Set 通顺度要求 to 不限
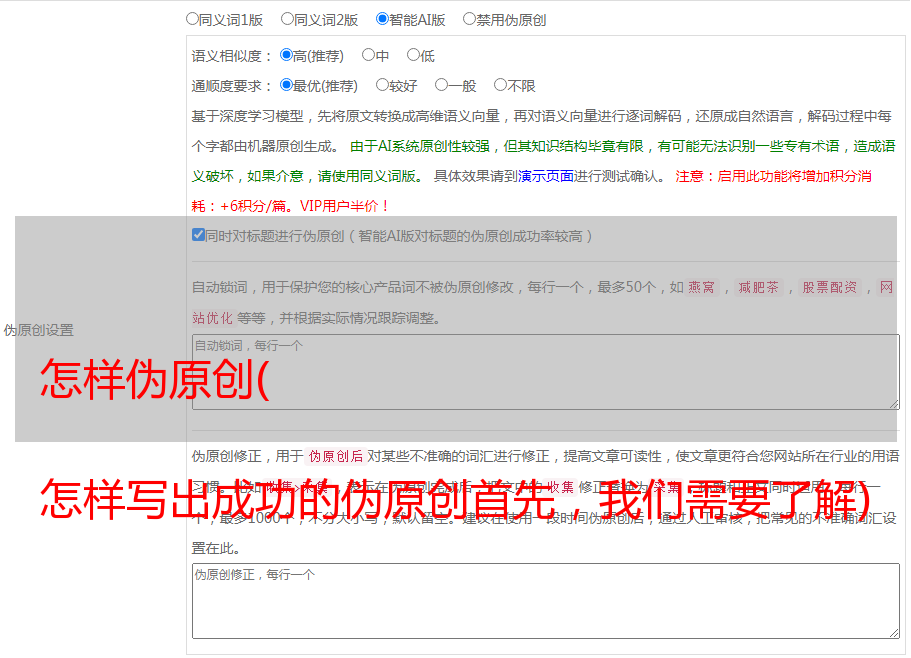The height and width of the screenshot is (658, 911). (x=500, y=85)
